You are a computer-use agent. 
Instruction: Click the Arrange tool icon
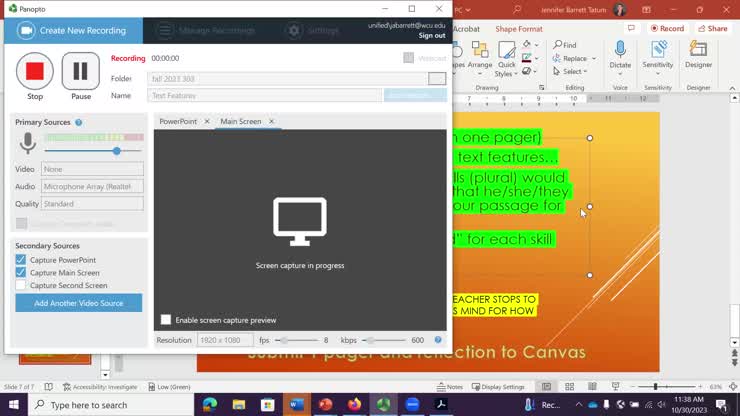[x=480, y=52]
